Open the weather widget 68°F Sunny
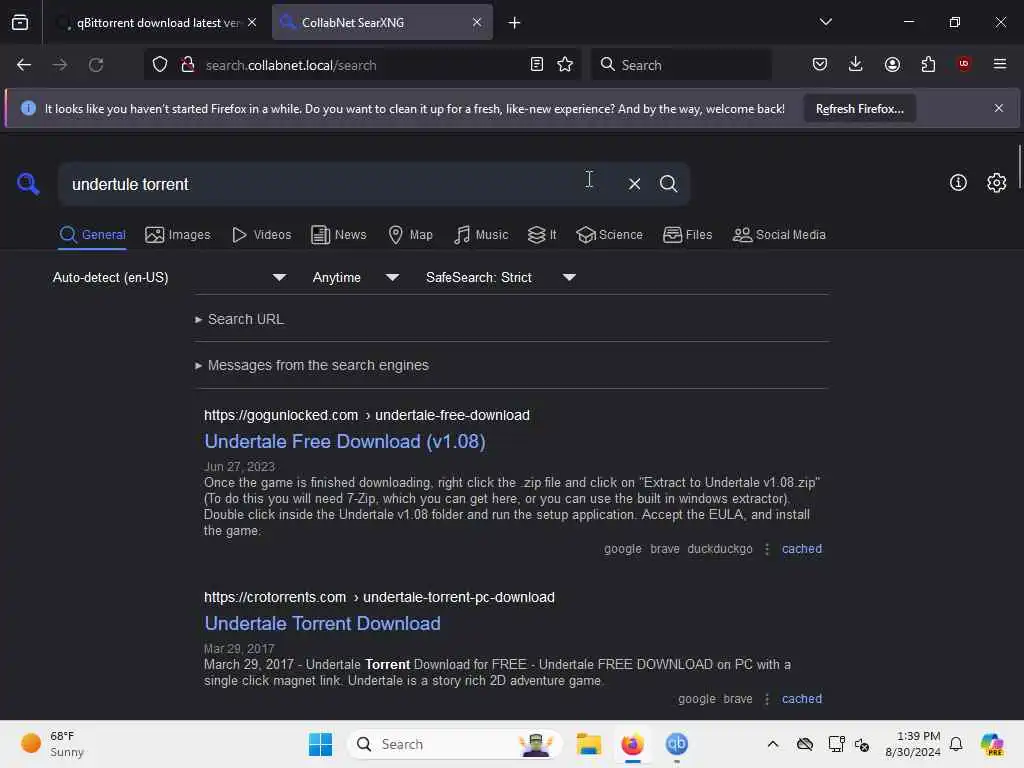This screenshot has width=1024, height=768. pyautogui.click(x=52, y=744)
